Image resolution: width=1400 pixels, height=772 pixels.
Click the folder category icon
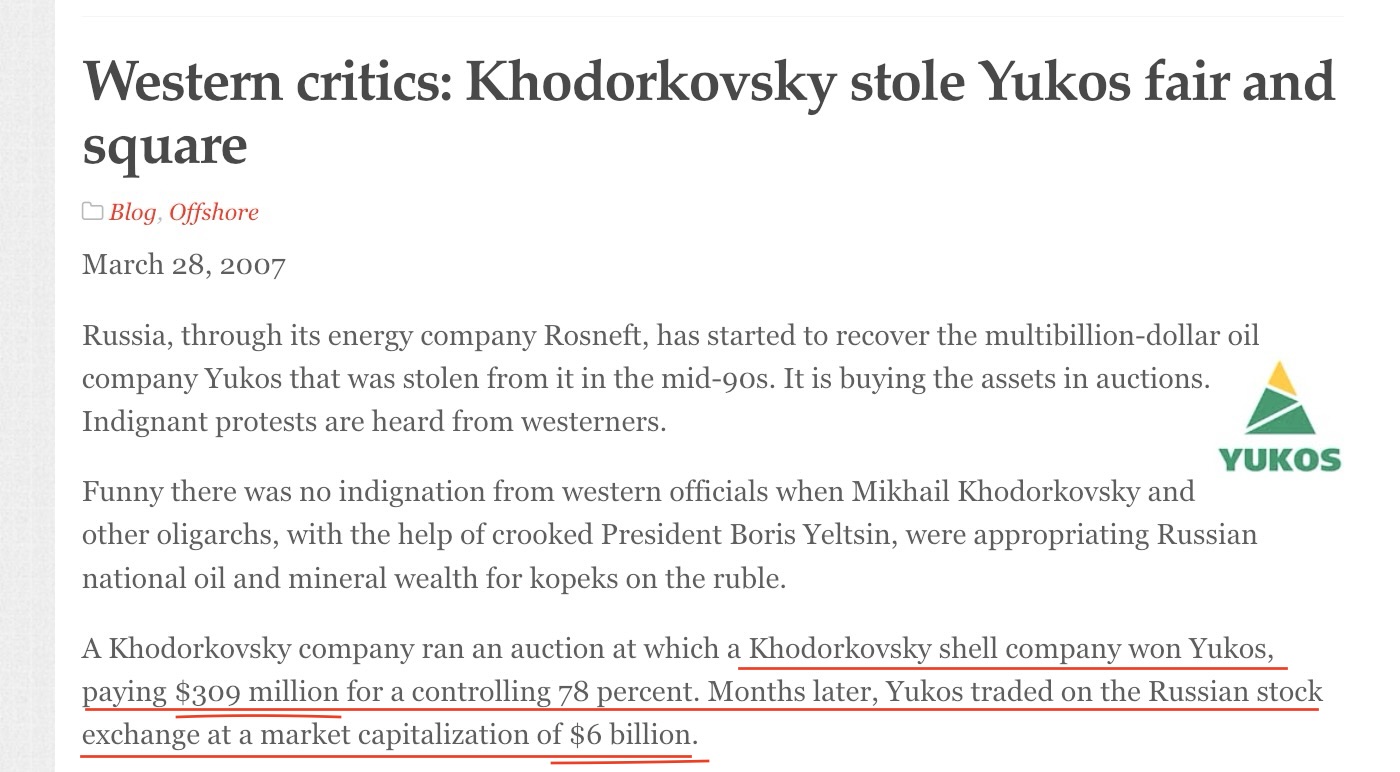click(x=93, y=212)
